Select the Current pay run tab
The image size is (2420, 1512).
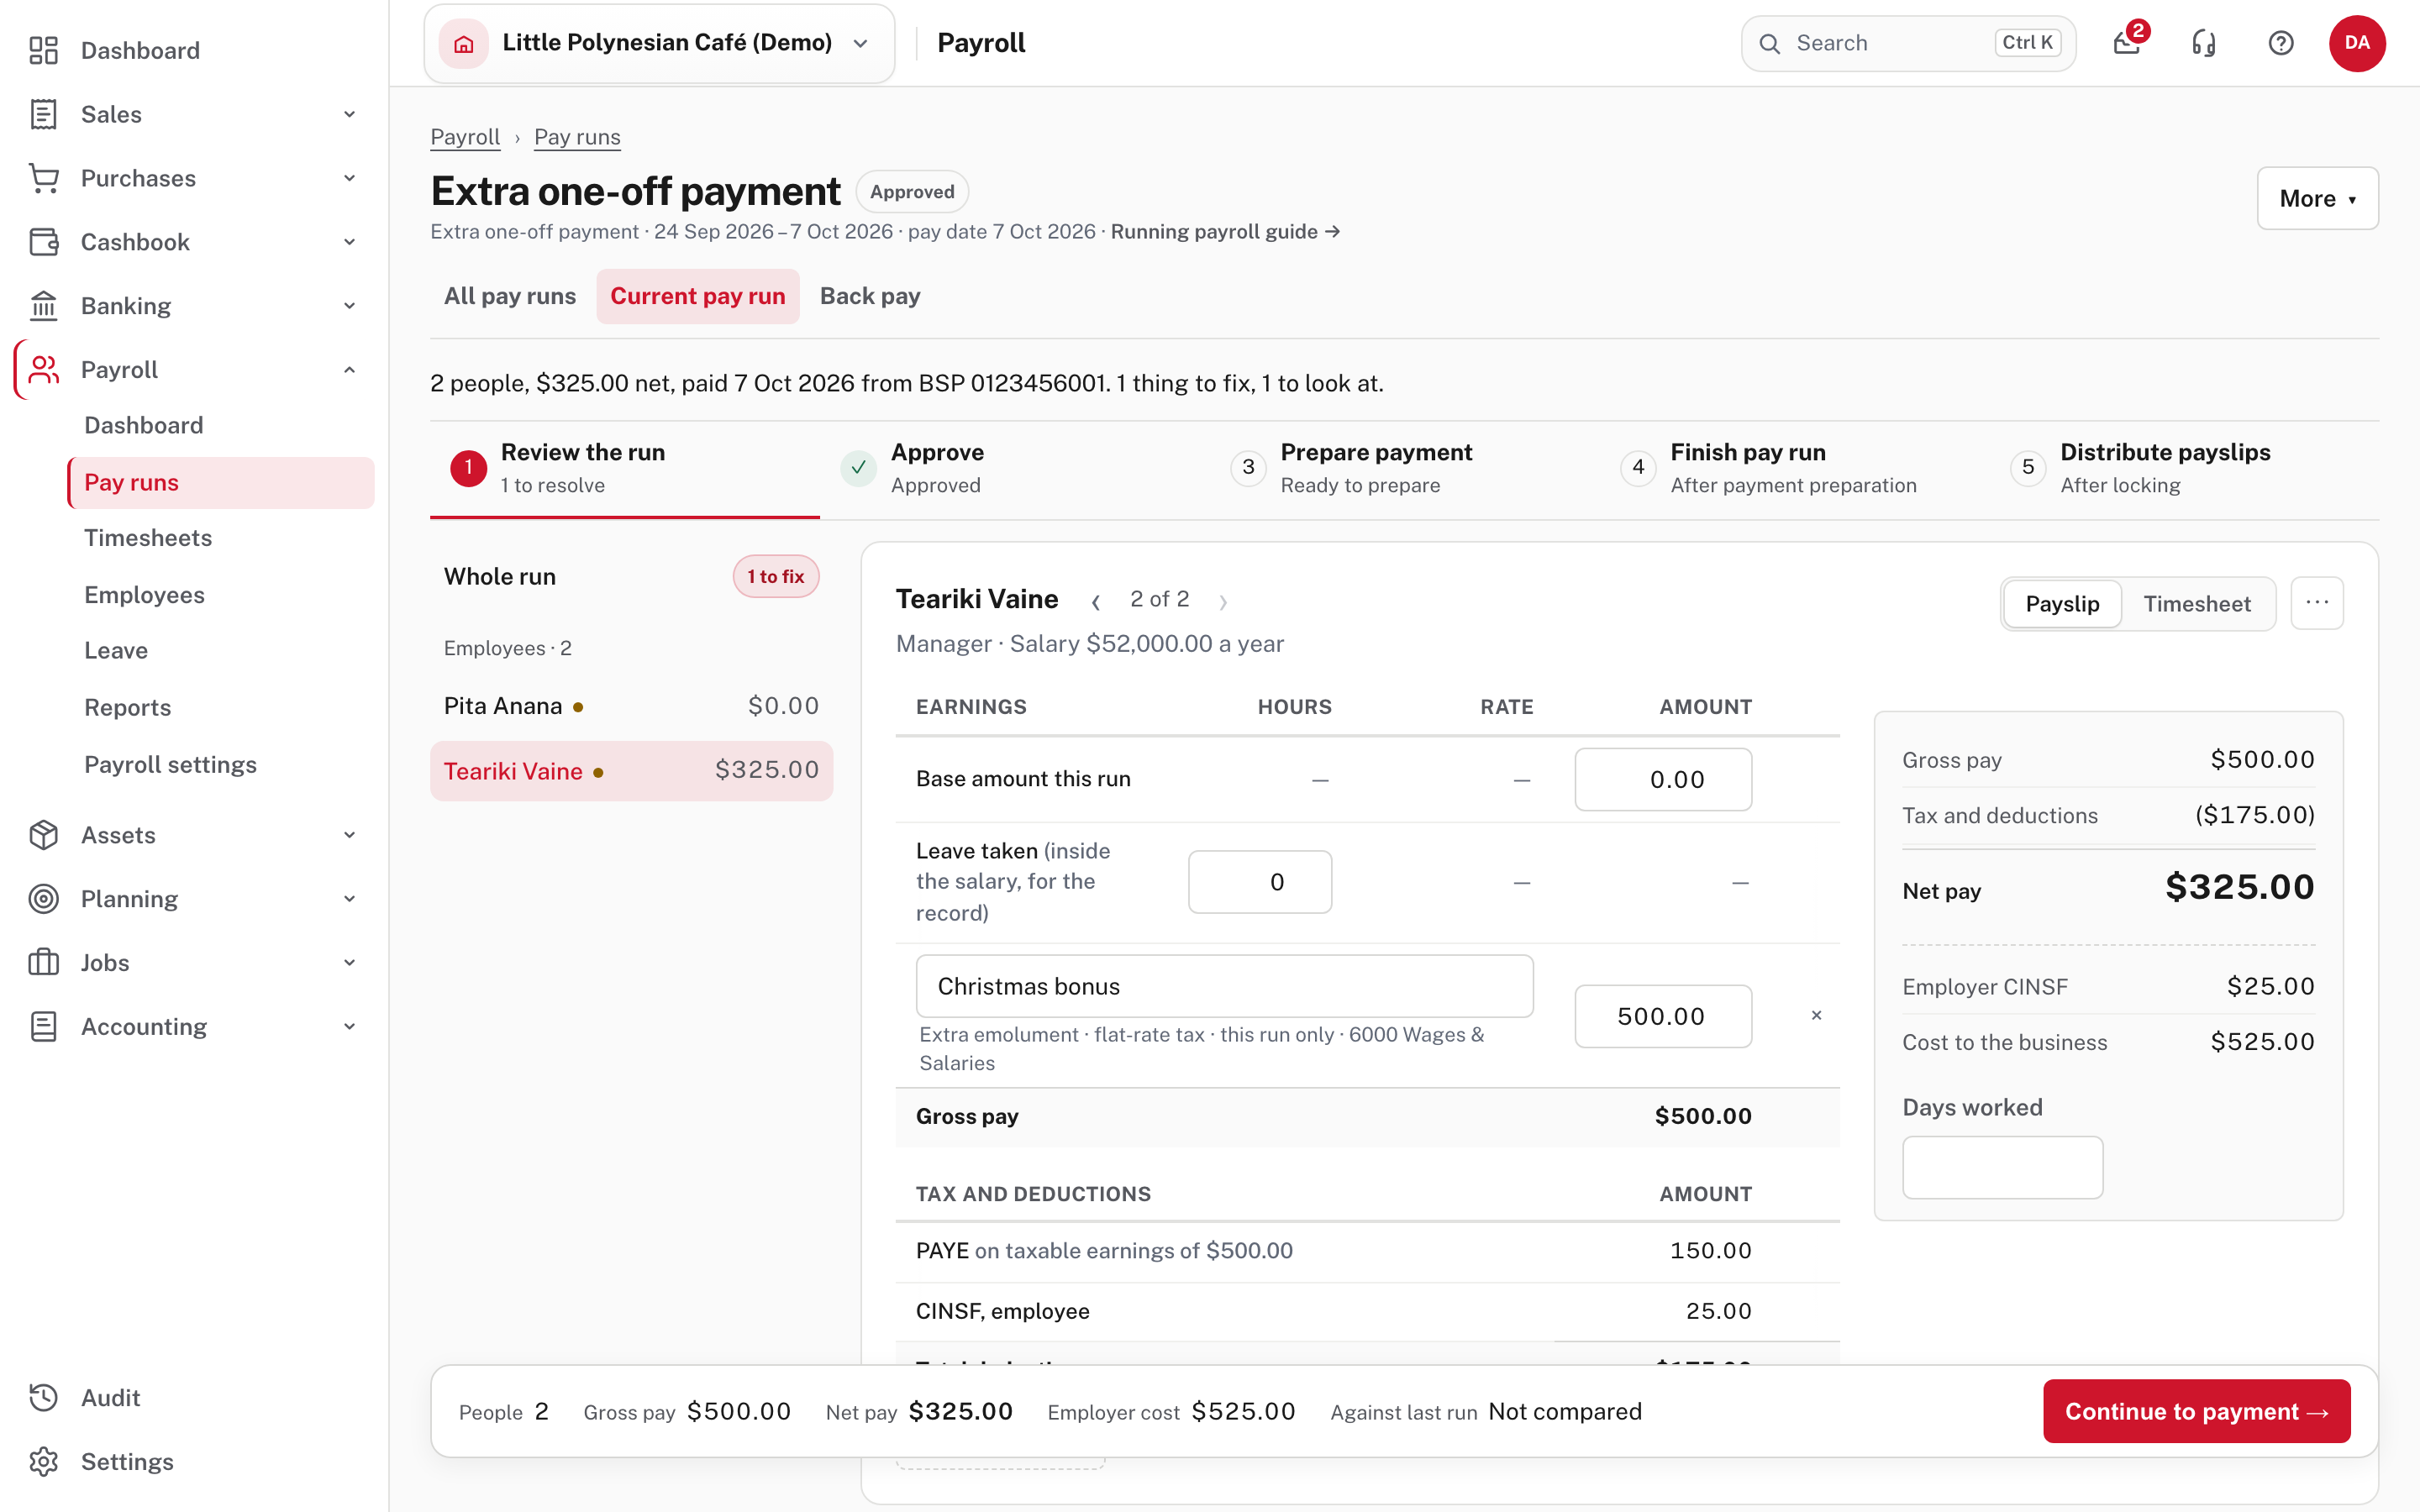coord(698,296)
